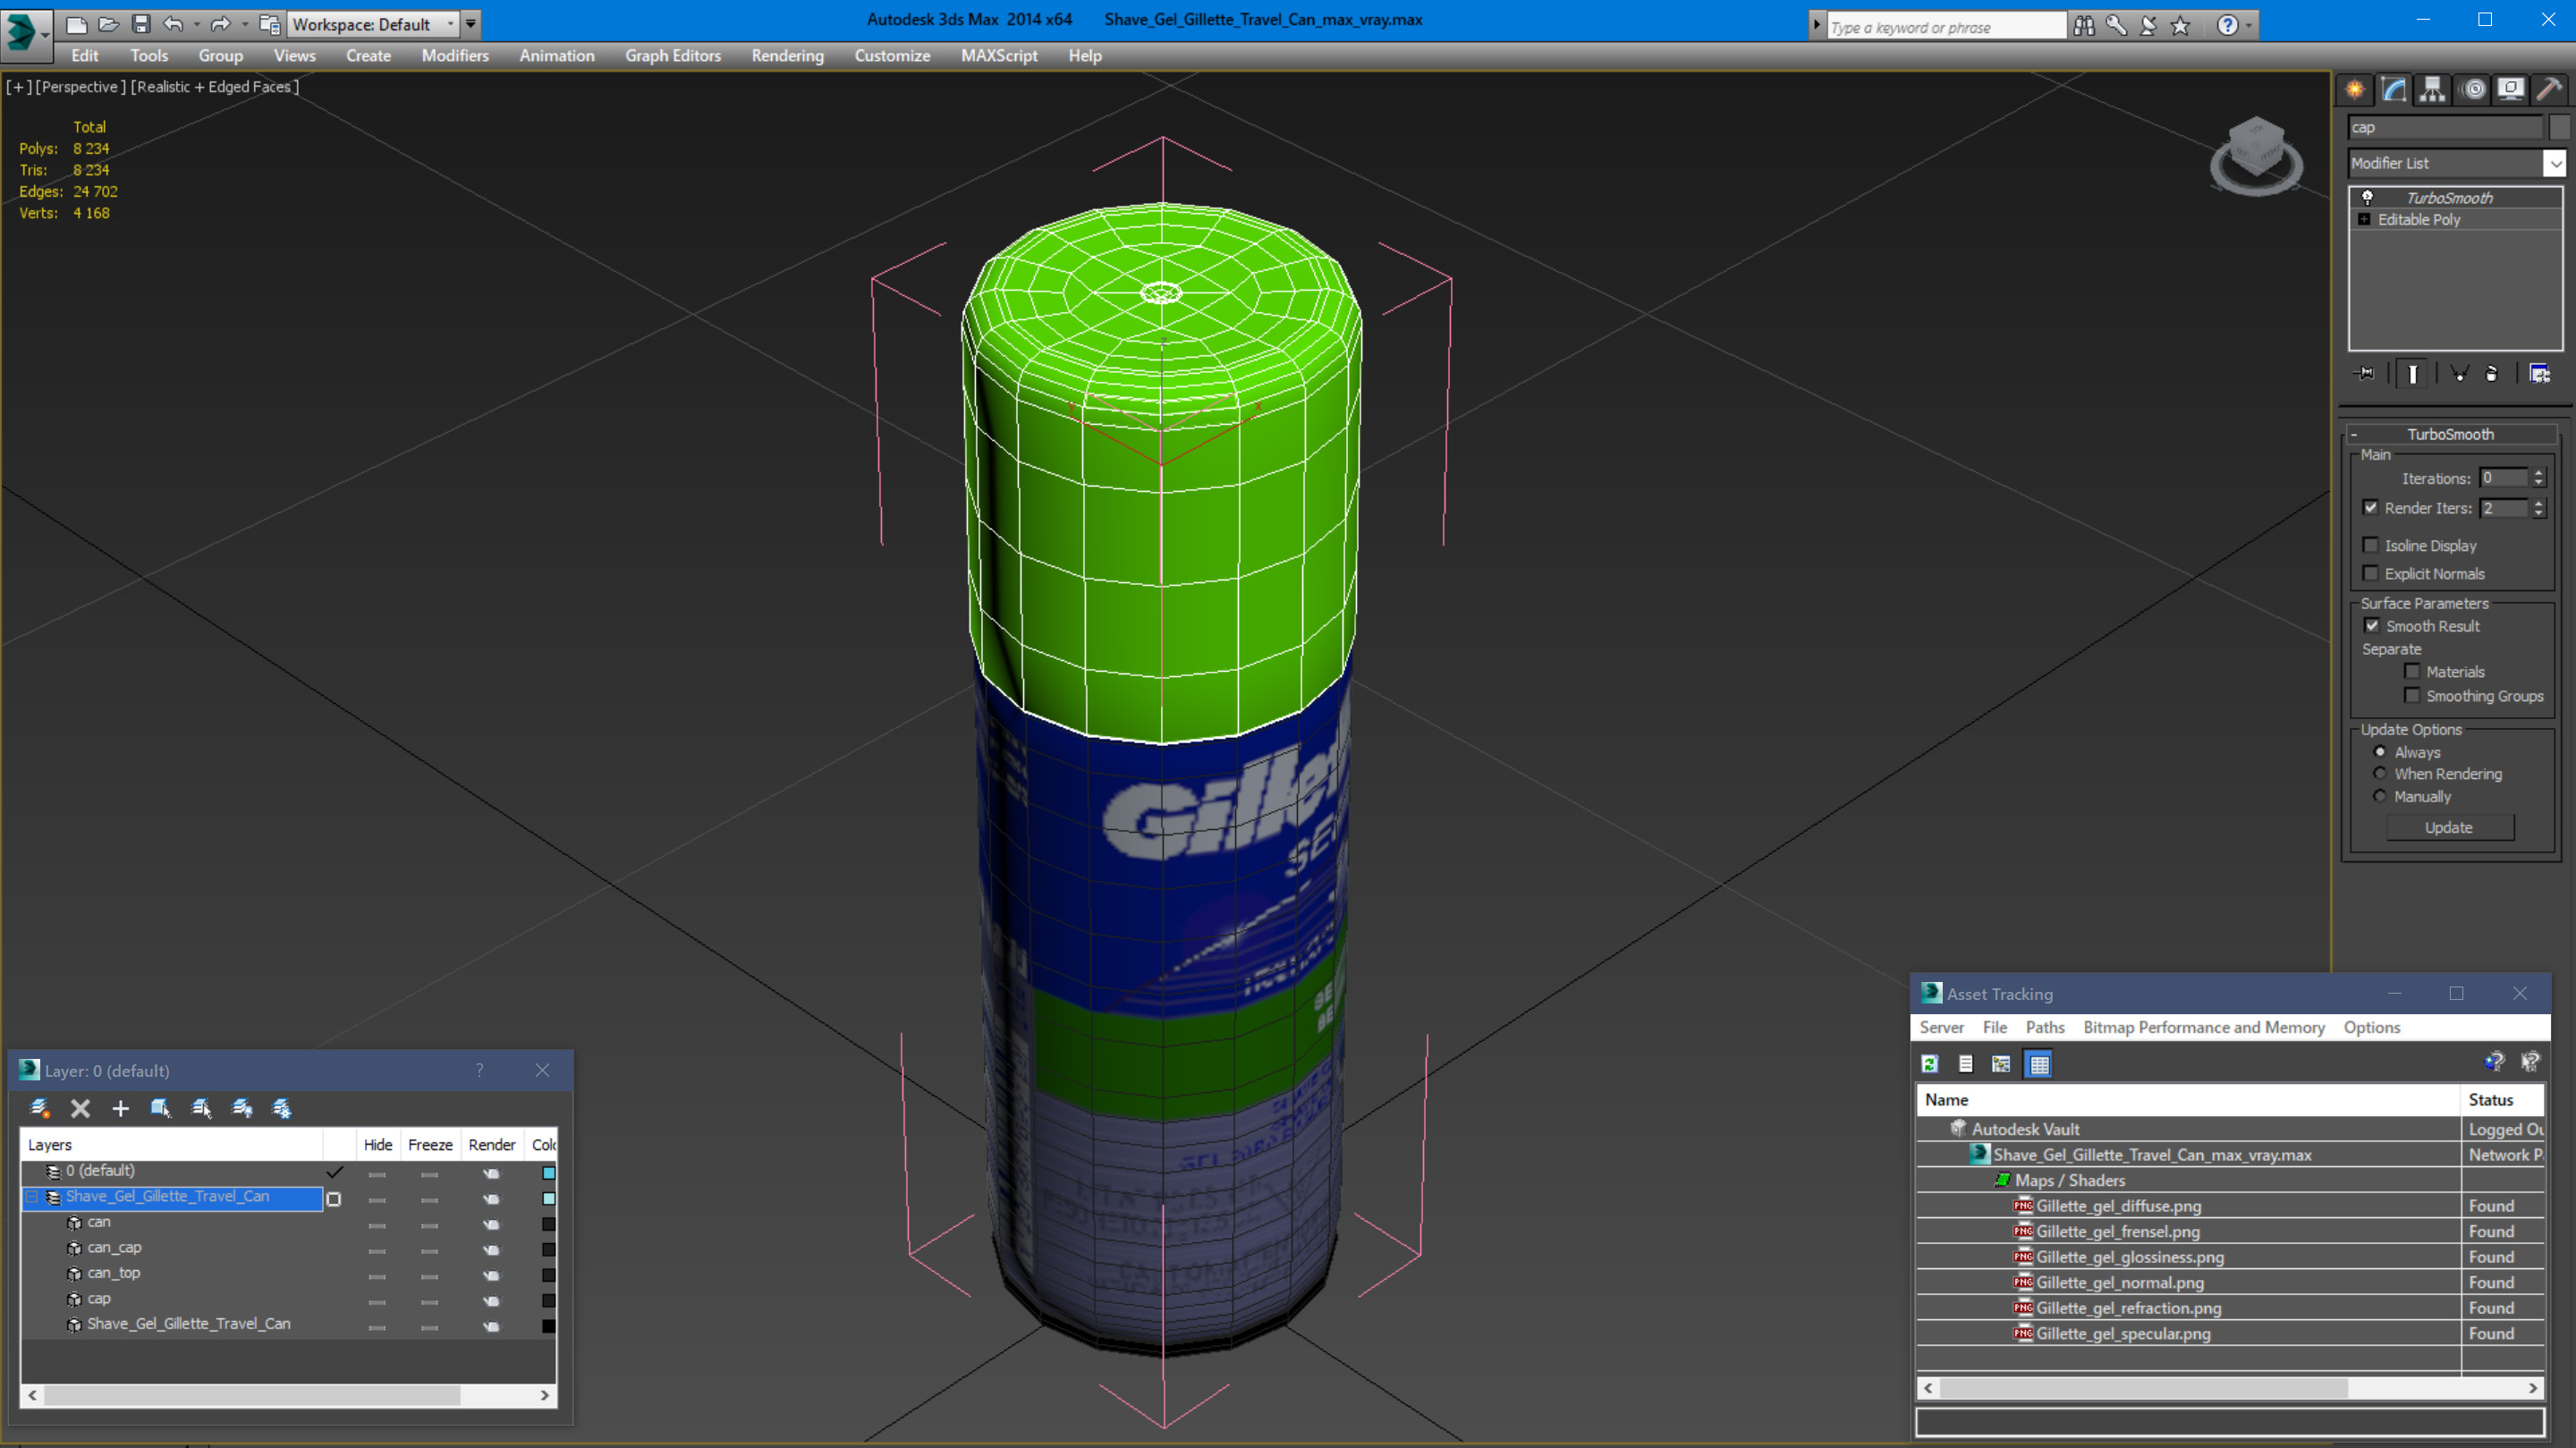
Task: Select the When Rendering radio option
Action: coord(2380,774)
